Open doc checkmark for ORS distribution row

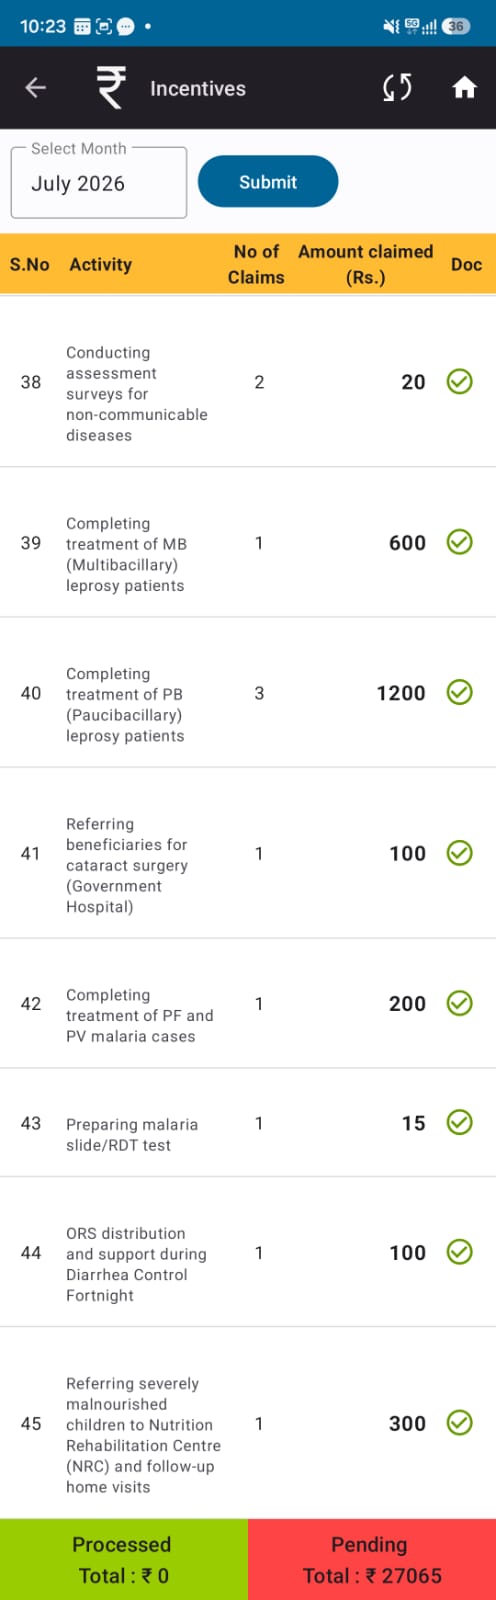tap(459, 1252)
